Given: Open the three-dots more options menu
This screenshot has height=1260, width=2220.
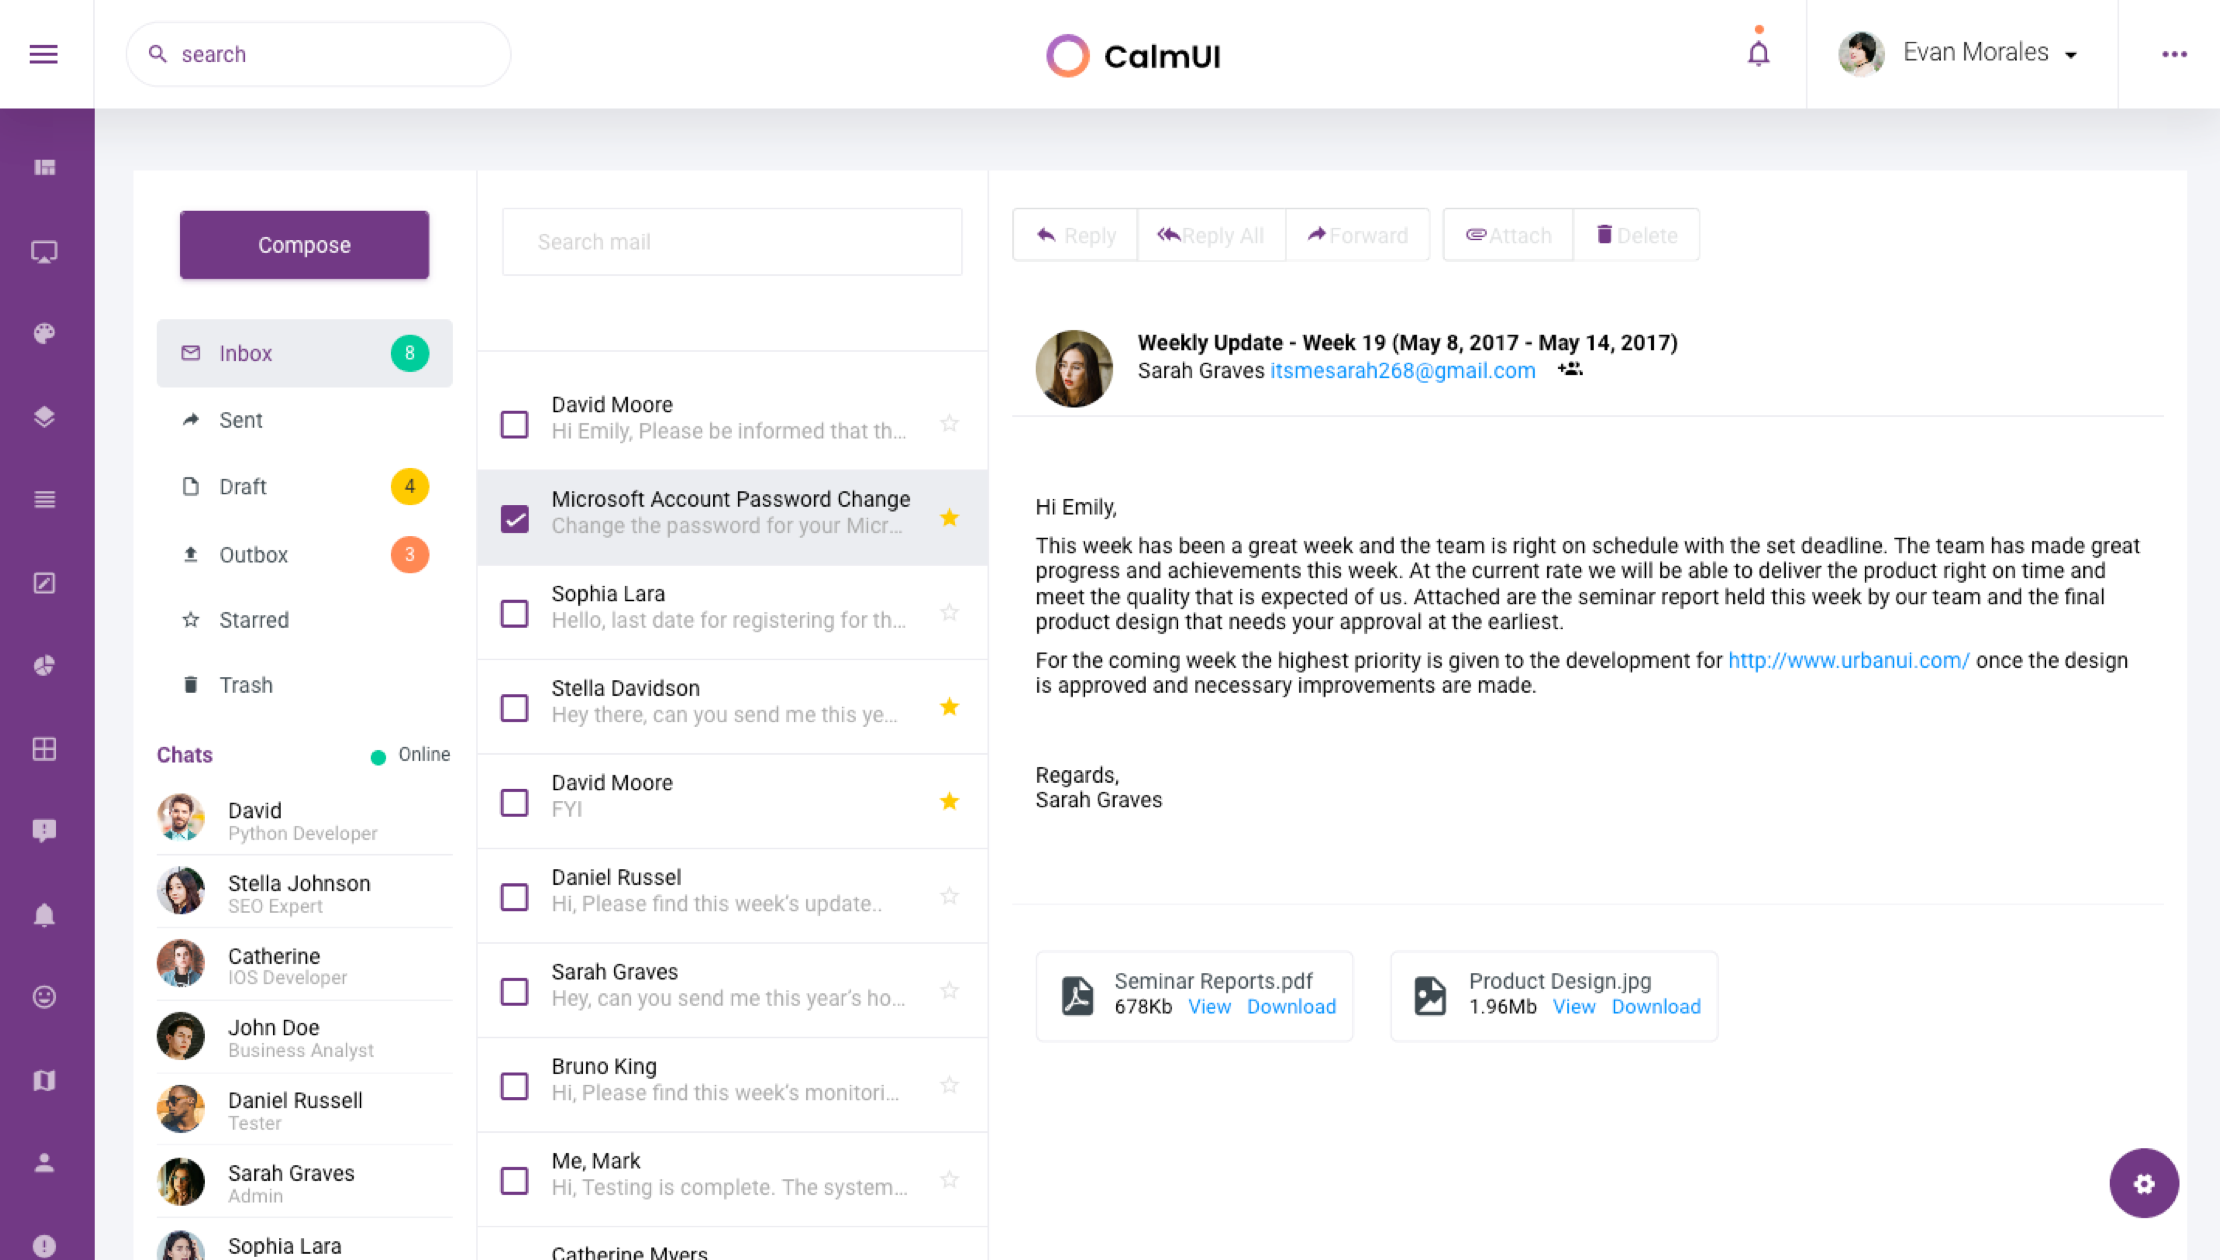Looking at the screenshot, I should point(2174,54).
